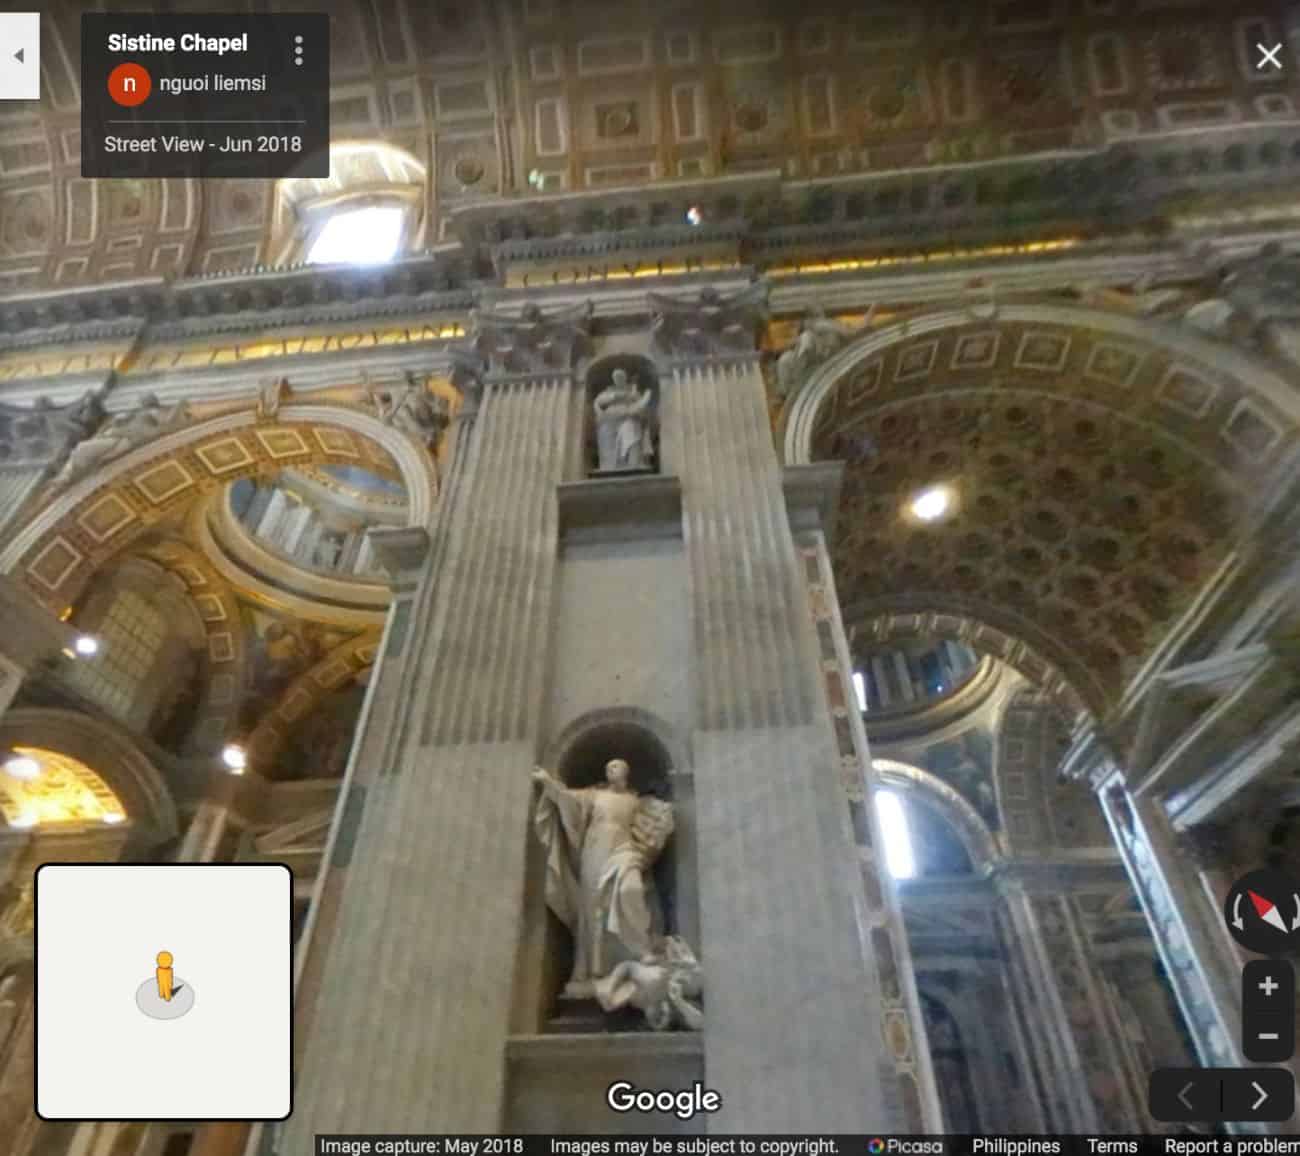Click the Google logo
The width and height of the screenshot is (1300, 1156).
click(x=663, y=1098)
